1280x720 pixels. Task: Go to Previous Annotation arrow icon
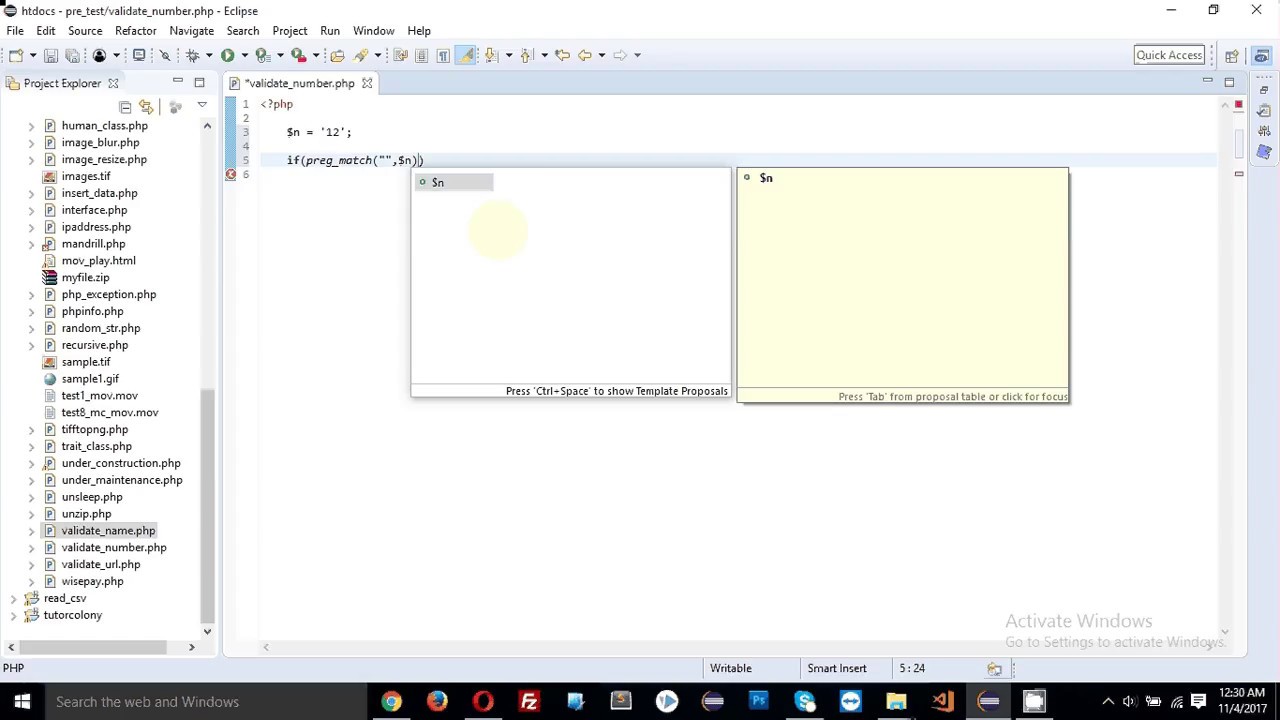526,55
